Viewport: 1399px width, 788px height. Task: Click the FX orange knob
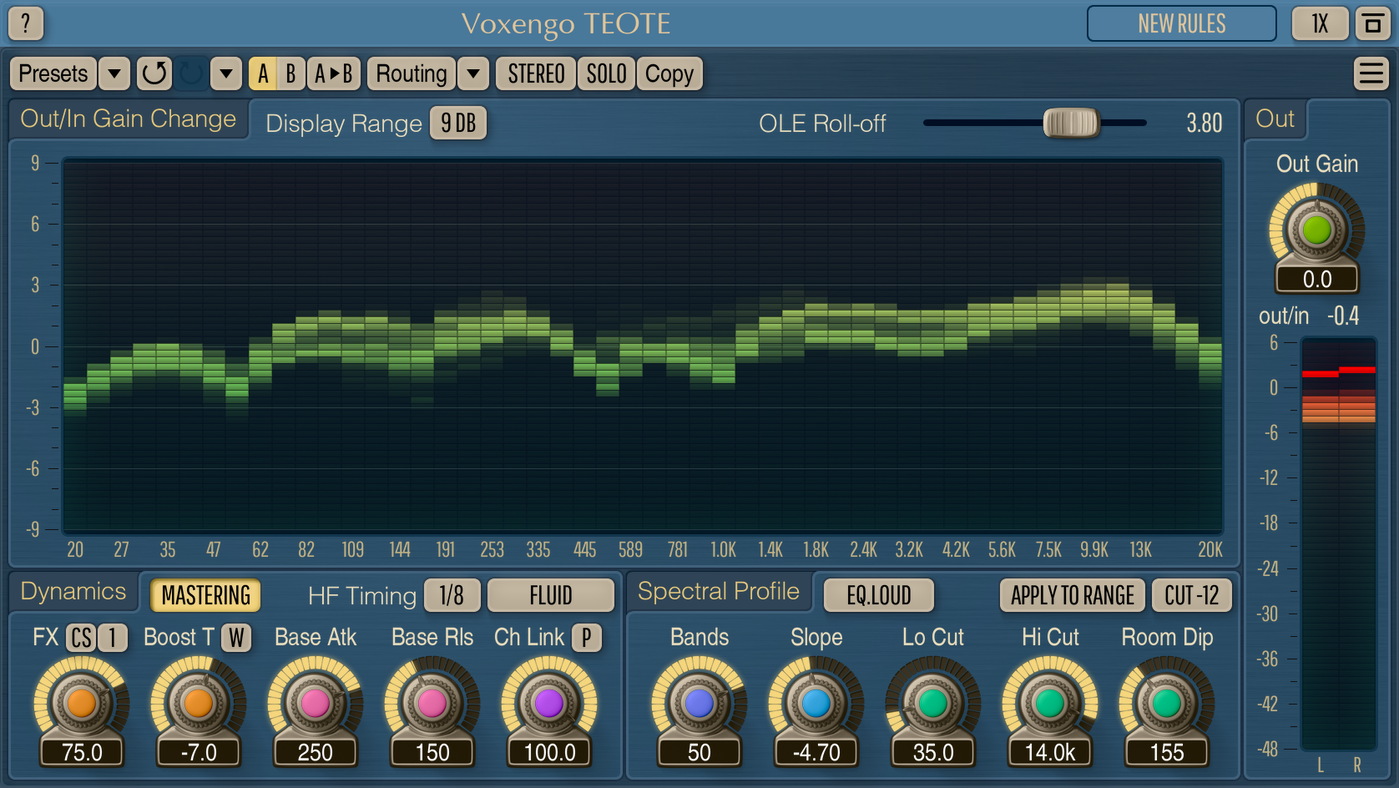click(81, 703)
